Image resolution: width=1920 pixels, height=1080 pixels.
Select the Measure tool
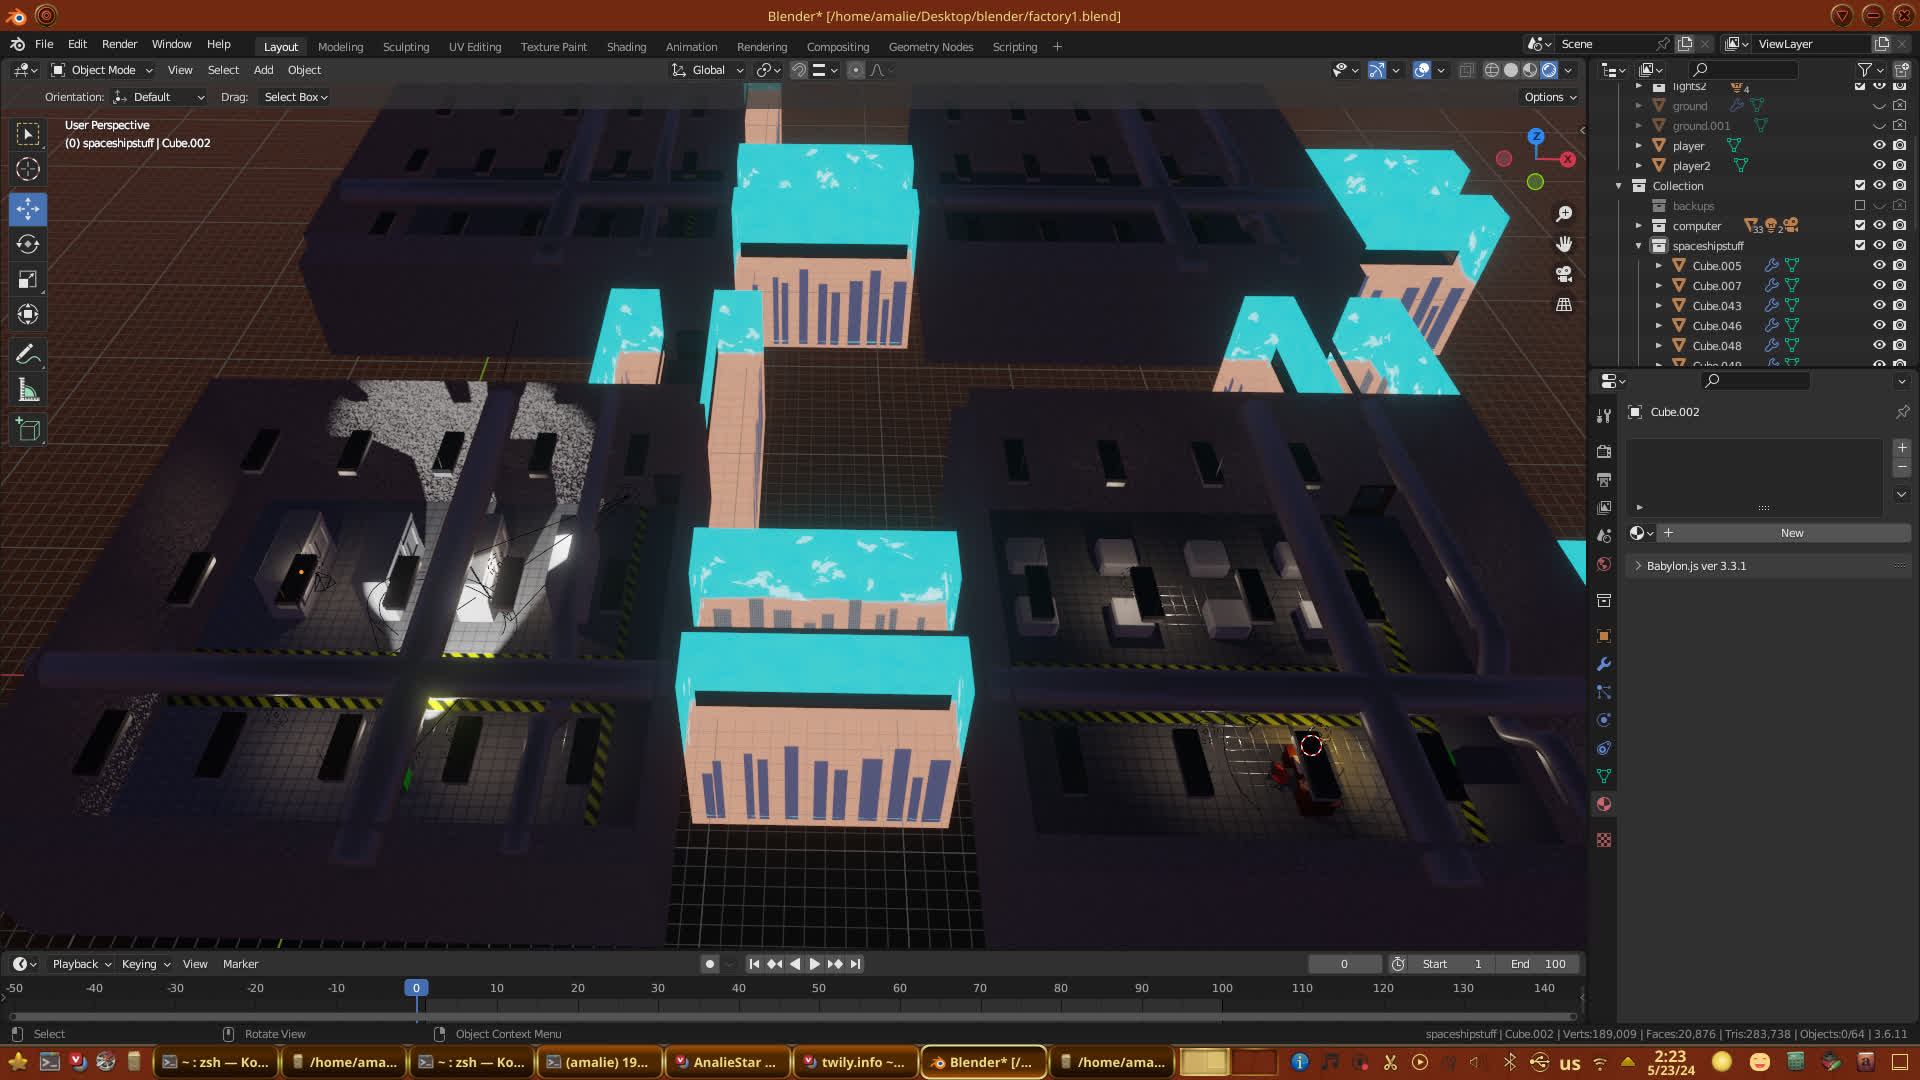coord(28,391)
